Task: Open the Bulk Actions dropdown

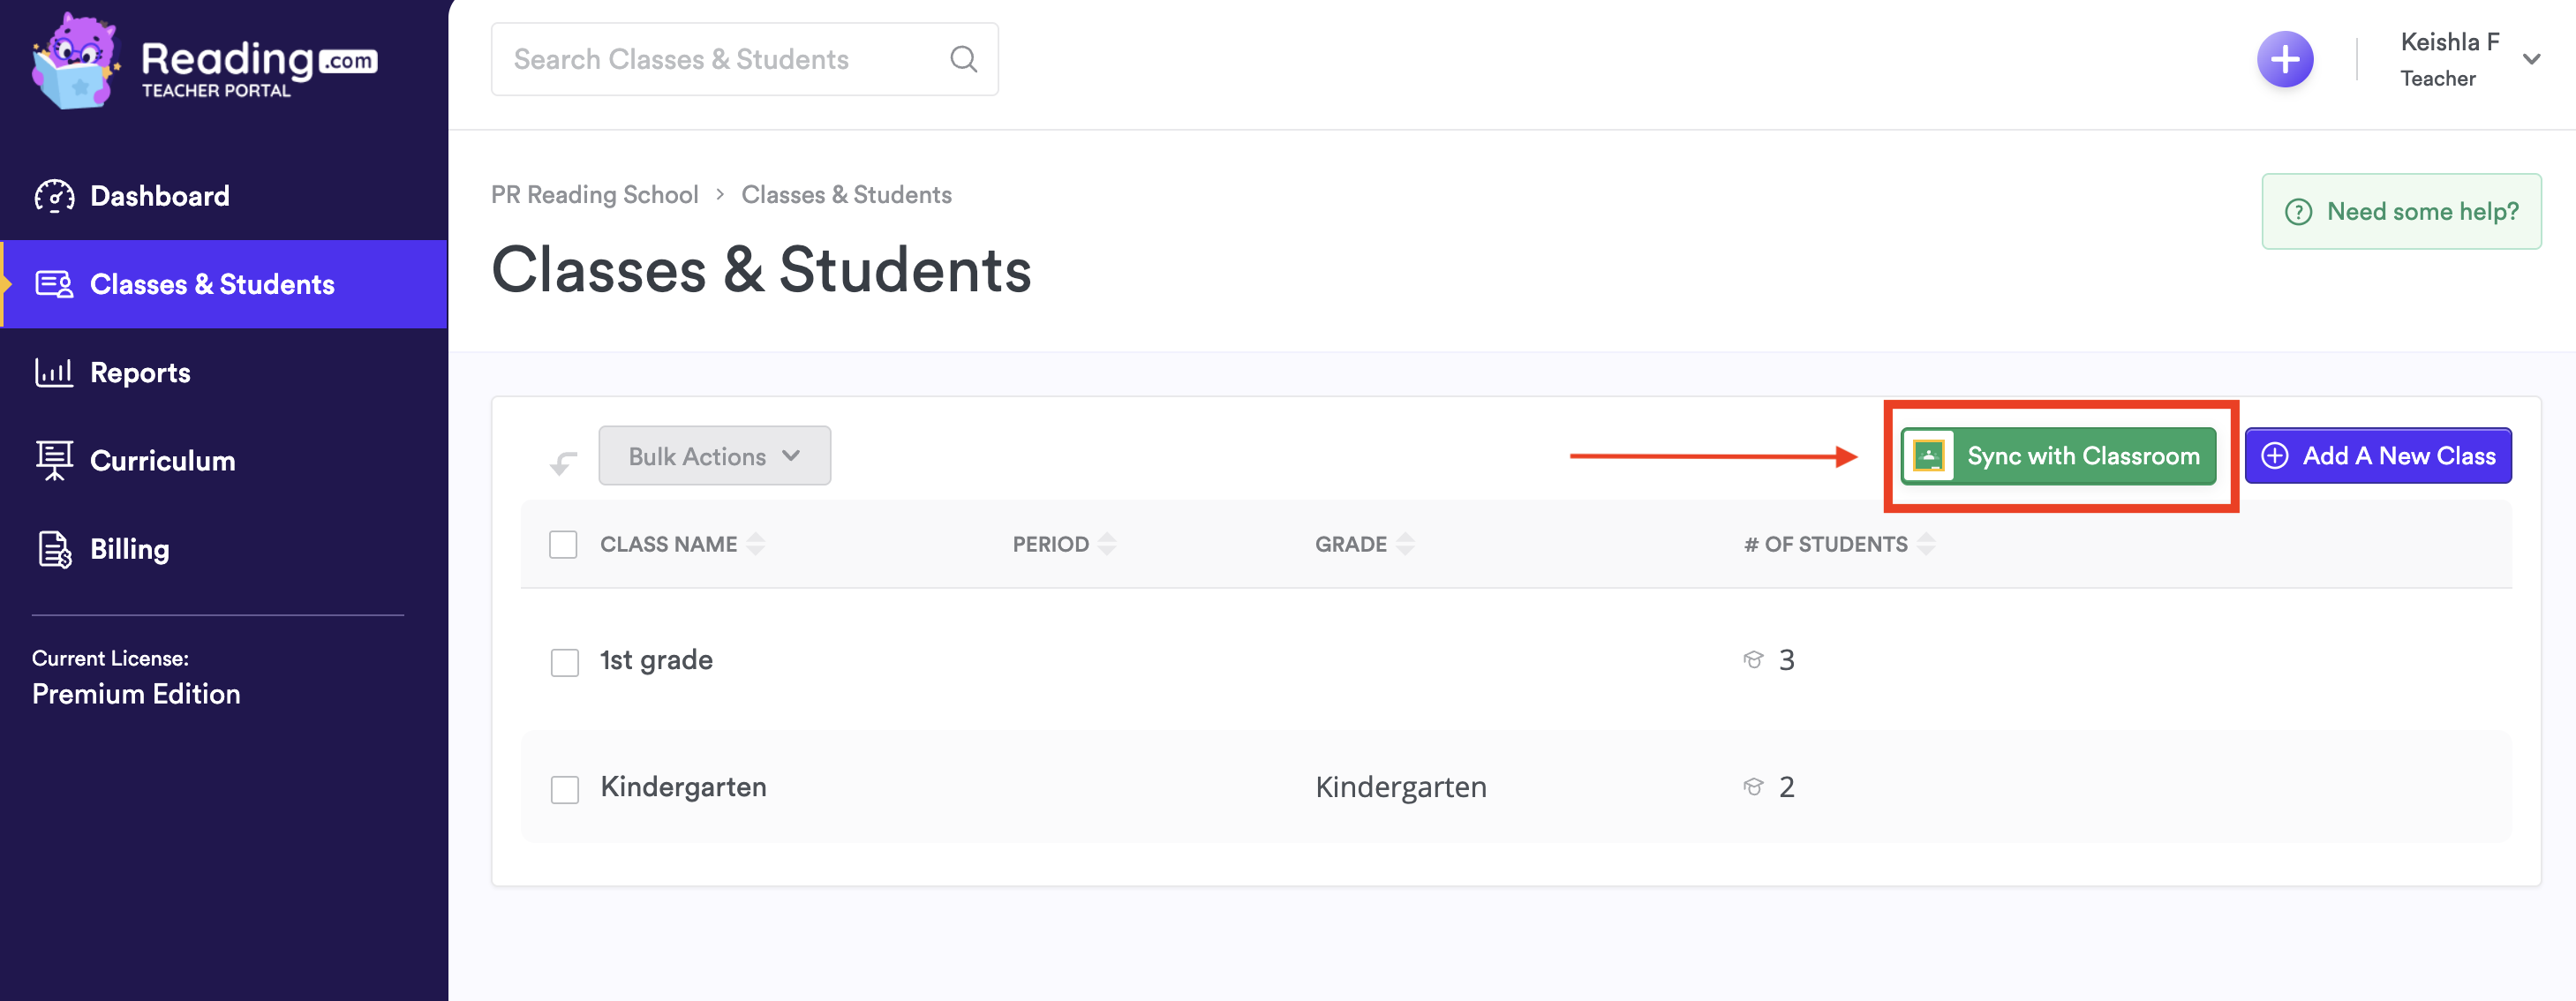Action: click(714, 456)
